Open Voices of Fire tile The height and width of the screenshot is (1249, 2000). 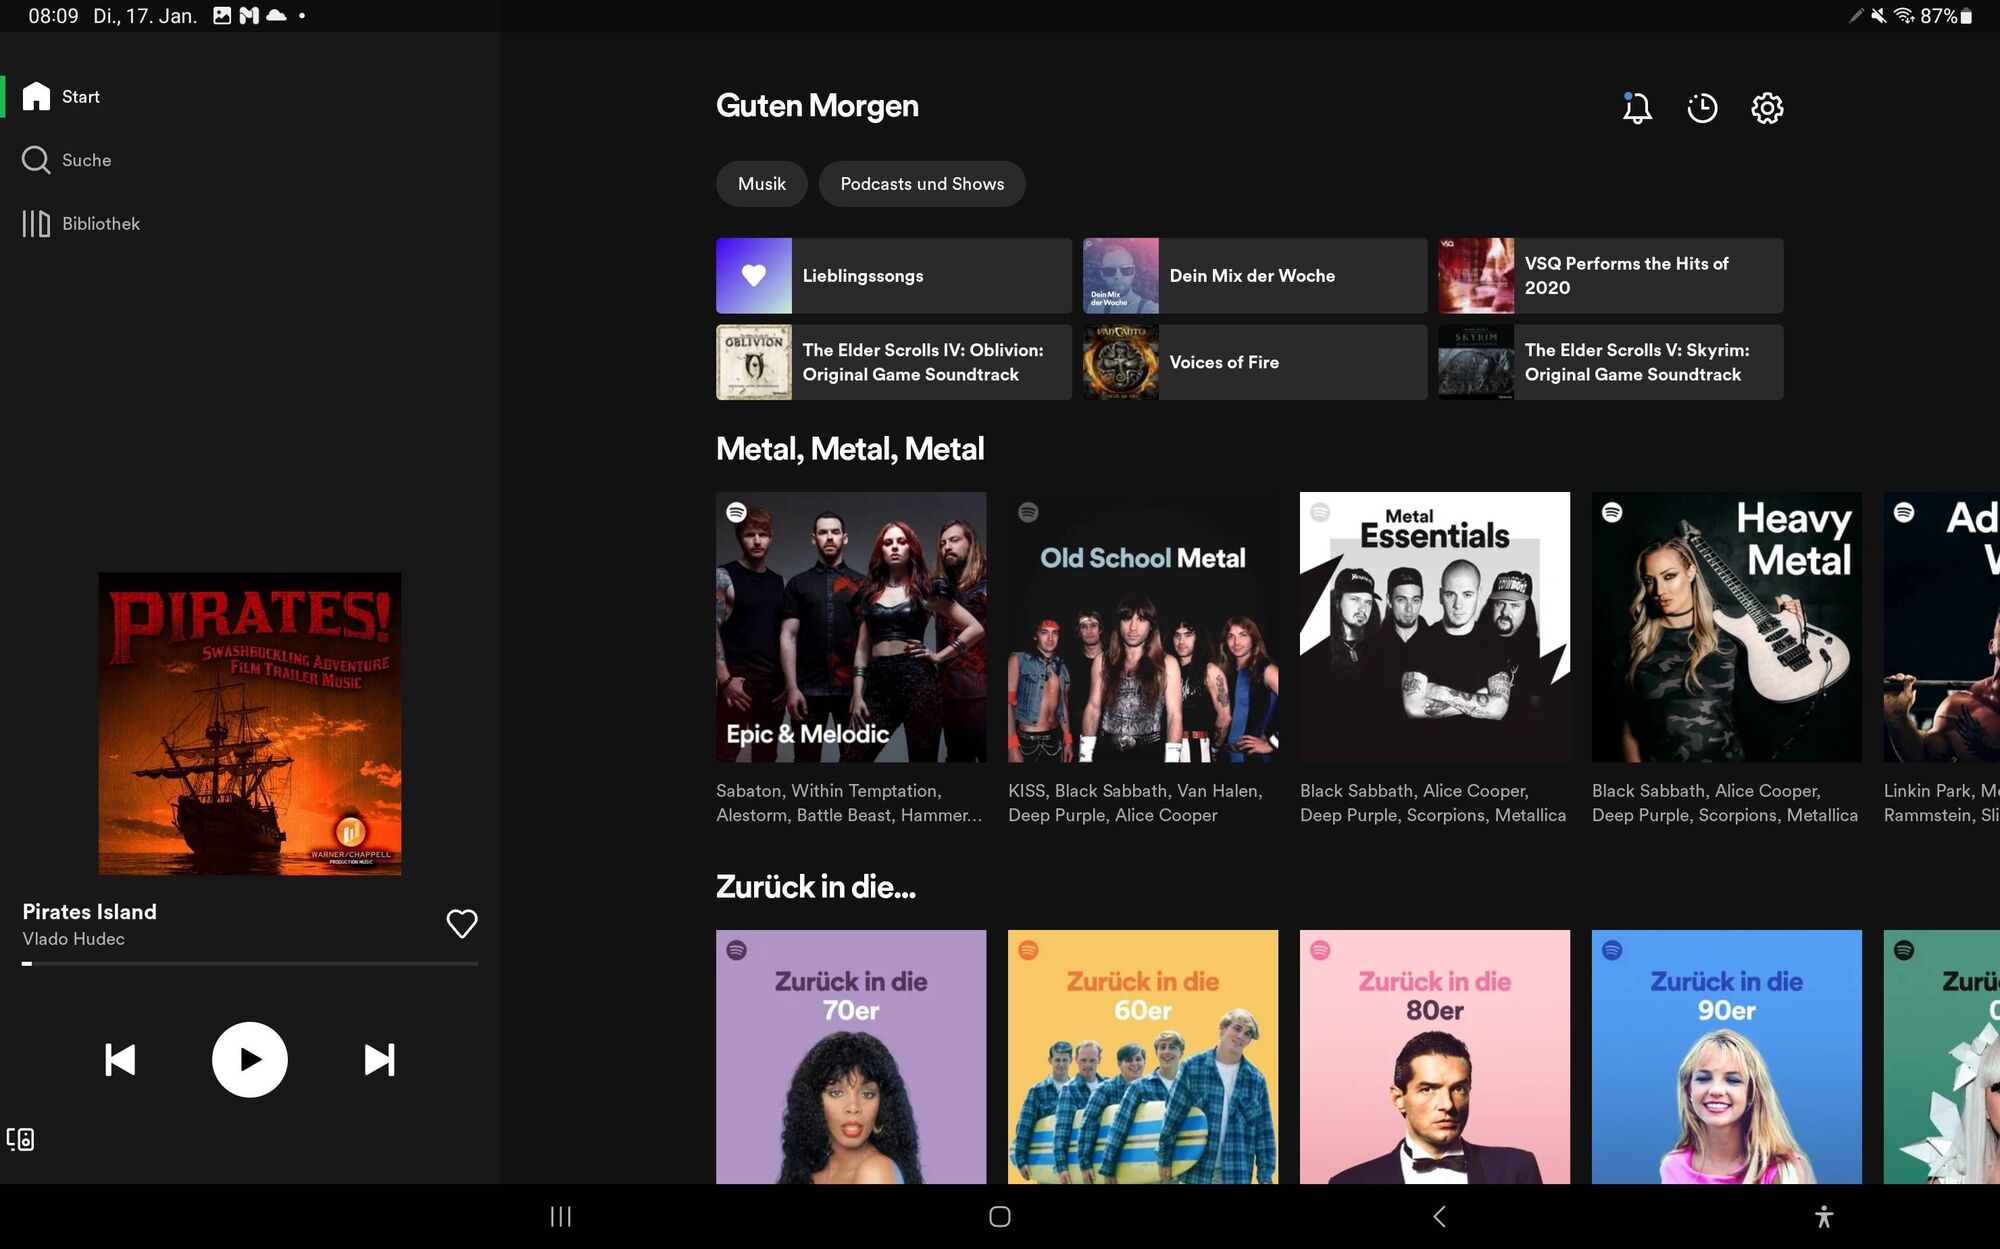[x=1255, y=362]
